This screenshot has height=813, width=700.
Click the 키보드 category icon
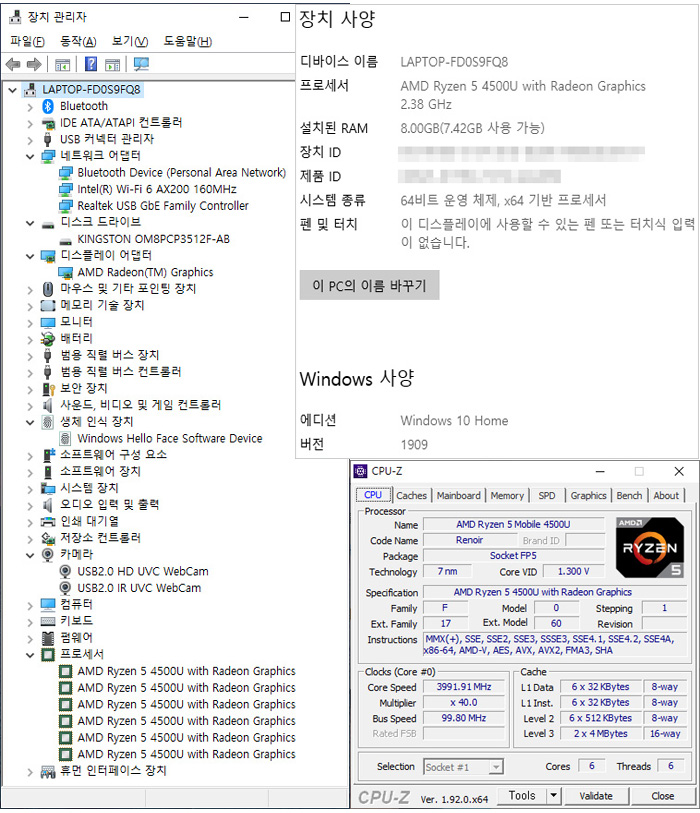pyautogui.click(x=48, y=621)
